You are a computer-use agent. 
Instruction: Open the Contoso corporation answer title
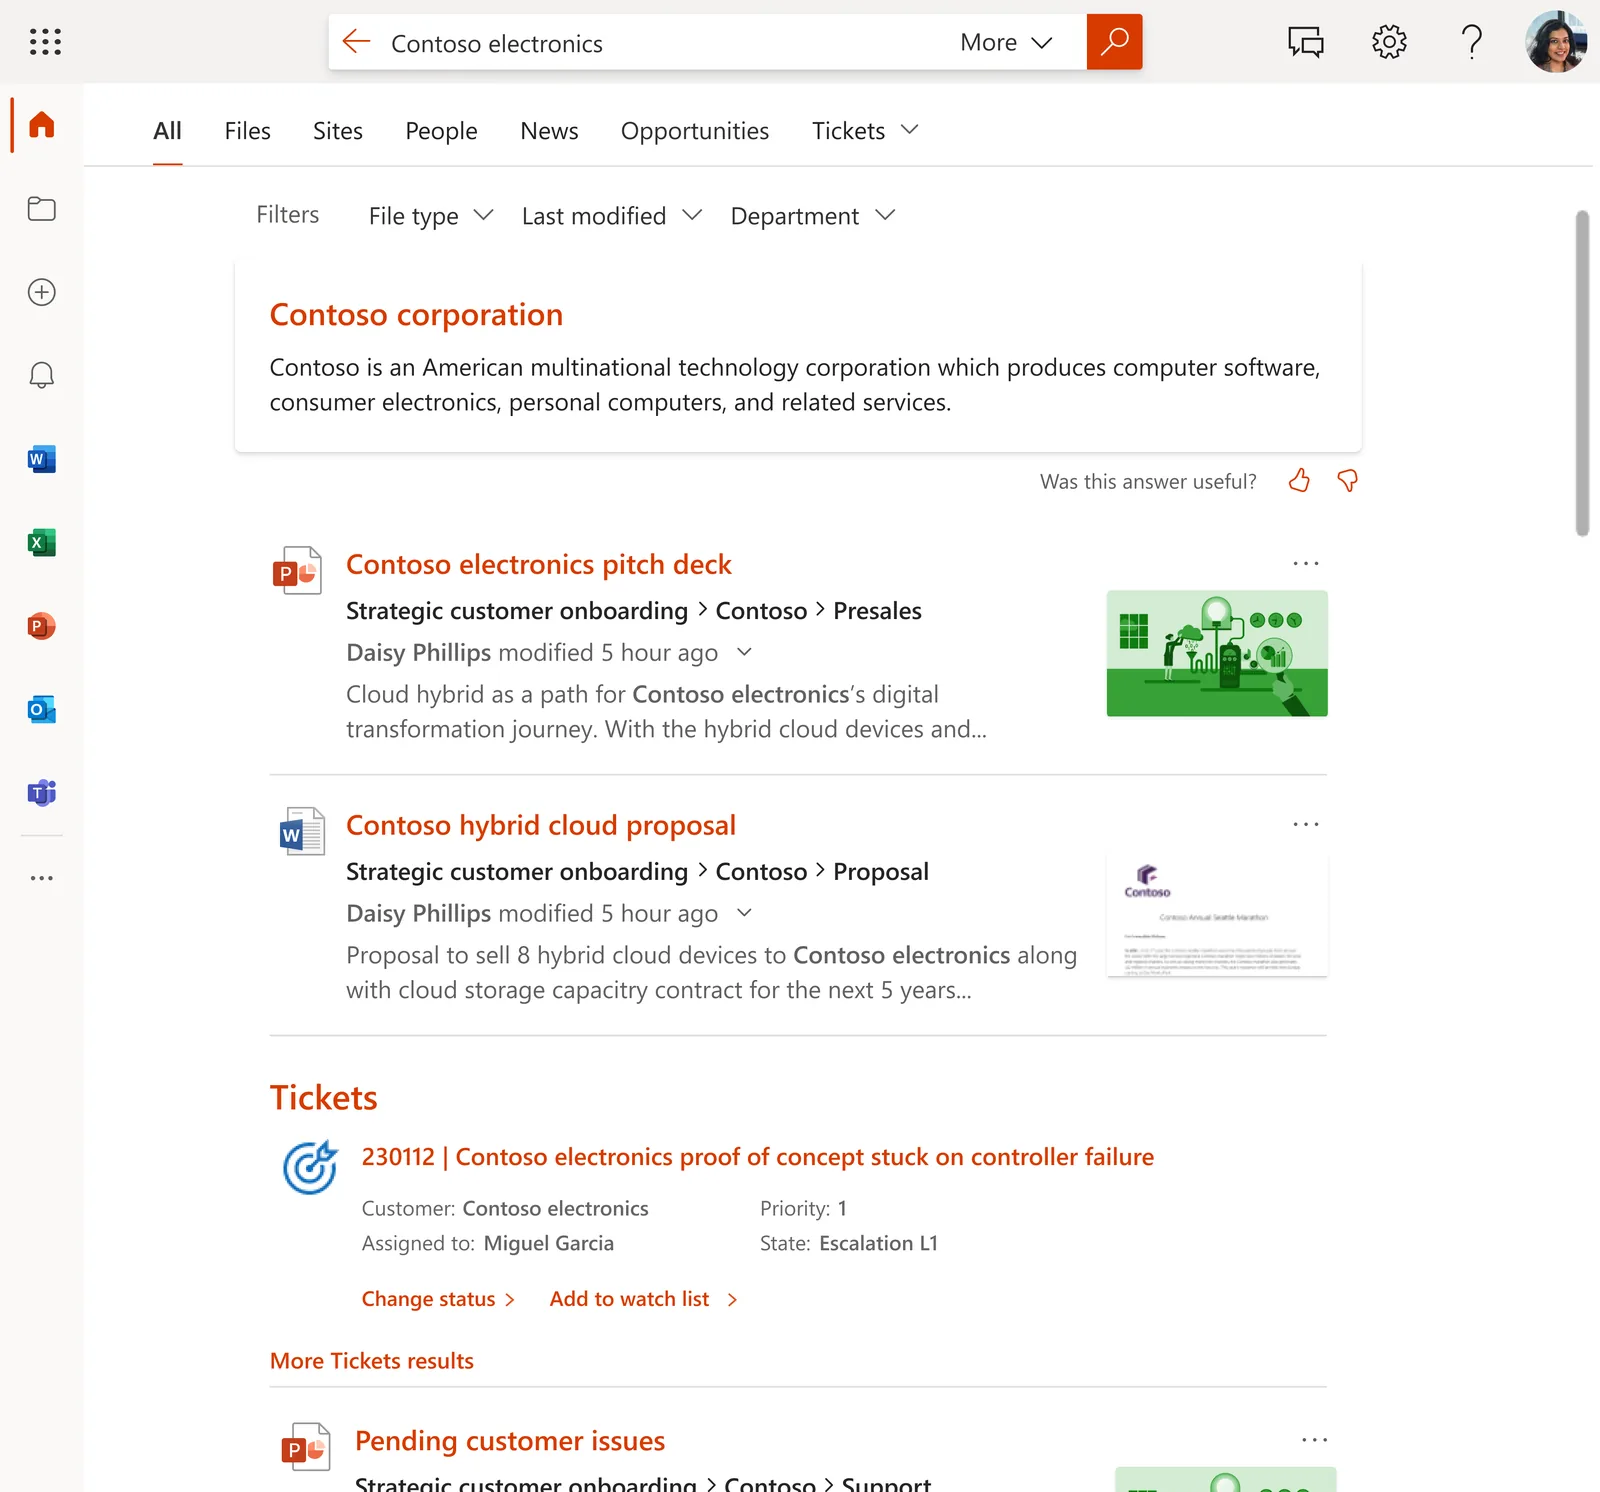tap(416, 315)
